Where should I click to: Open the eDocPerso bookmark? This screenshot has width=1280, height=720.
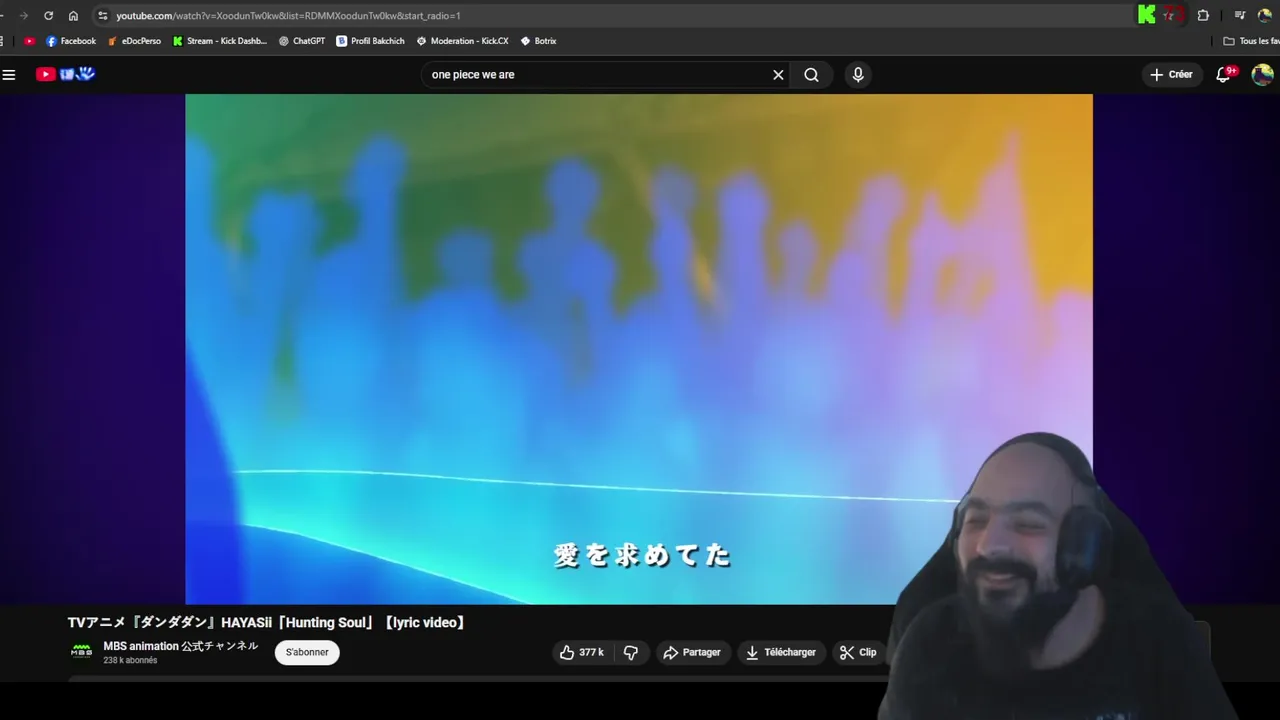tap(134, 41)
